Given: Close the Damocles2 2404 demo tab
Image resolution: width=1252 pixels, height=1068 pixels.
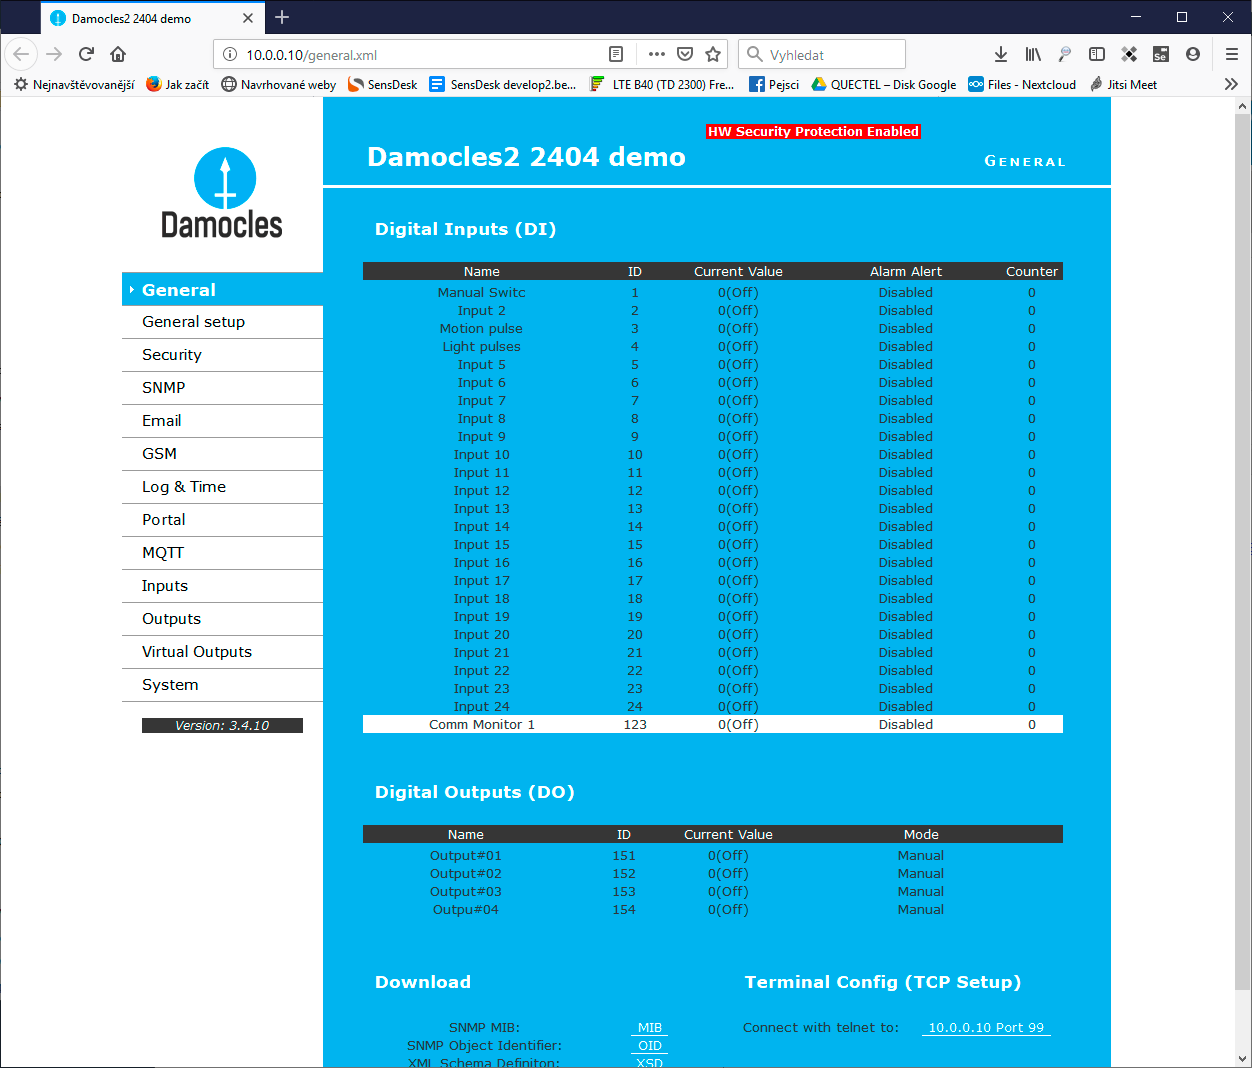Looking at the screenshot, I should [248, 18].
